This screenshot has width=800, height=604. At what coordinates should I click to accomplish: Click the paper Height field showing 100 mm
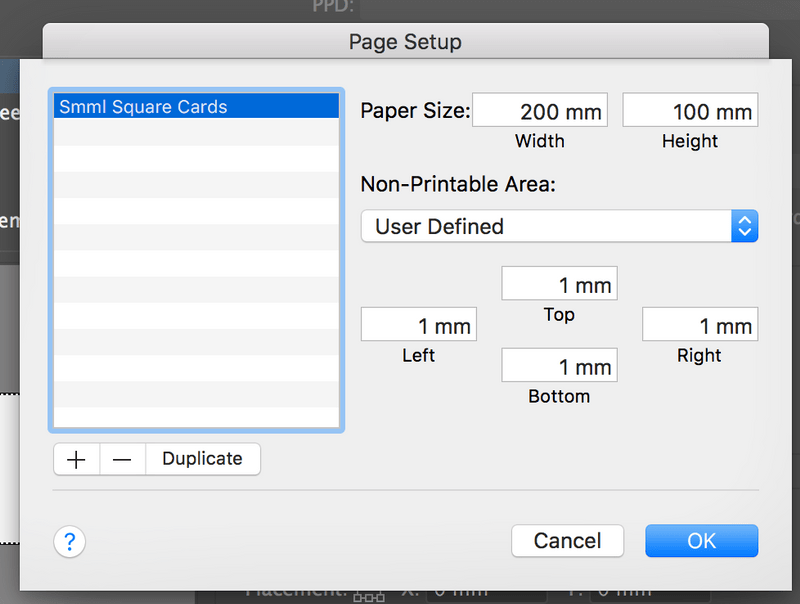[690, 110]
